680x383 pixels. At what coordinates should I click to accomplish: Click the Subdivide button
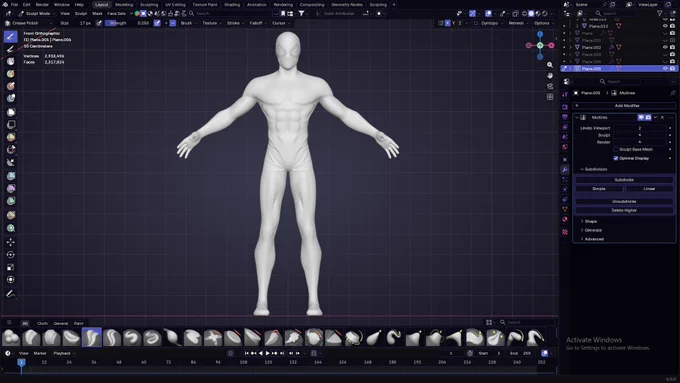pyautogui.click(x=624, y=180)
